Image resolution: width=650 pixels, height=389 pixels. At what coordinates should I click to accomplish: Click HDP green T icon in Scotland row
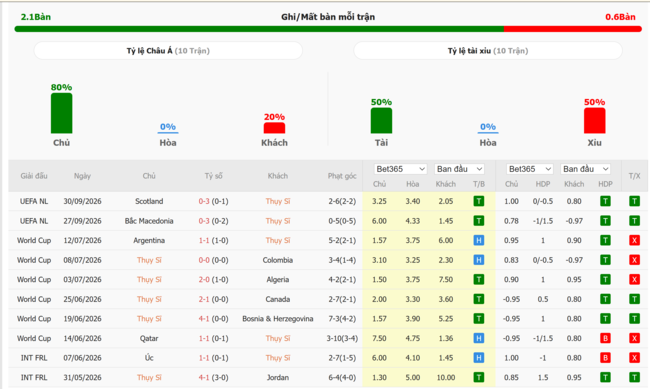(x=605, y=201)
